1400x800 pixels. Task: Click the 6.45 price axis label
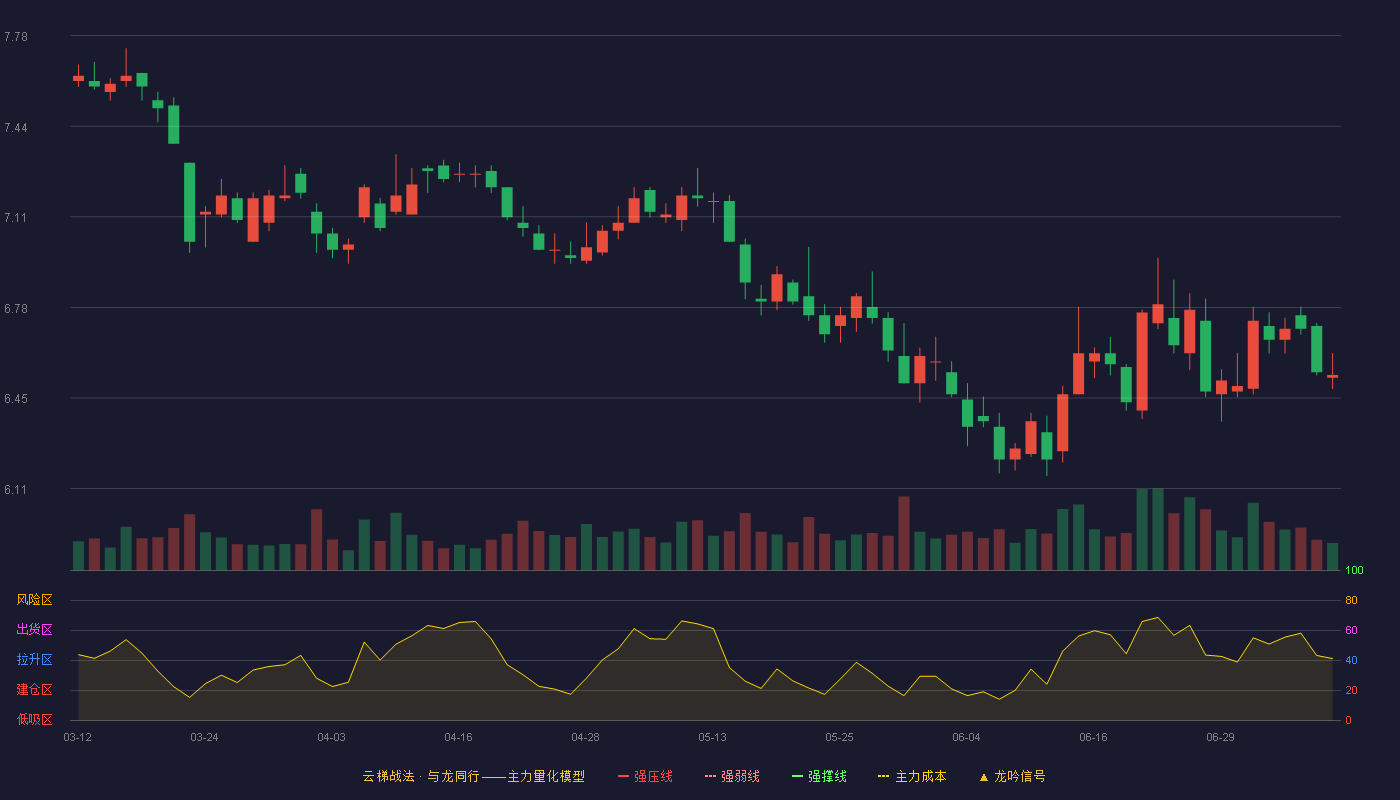[16, 399]
